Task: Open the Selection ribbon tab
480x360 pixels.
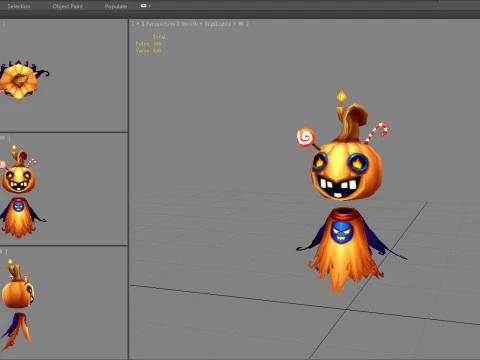Action: 19,6
